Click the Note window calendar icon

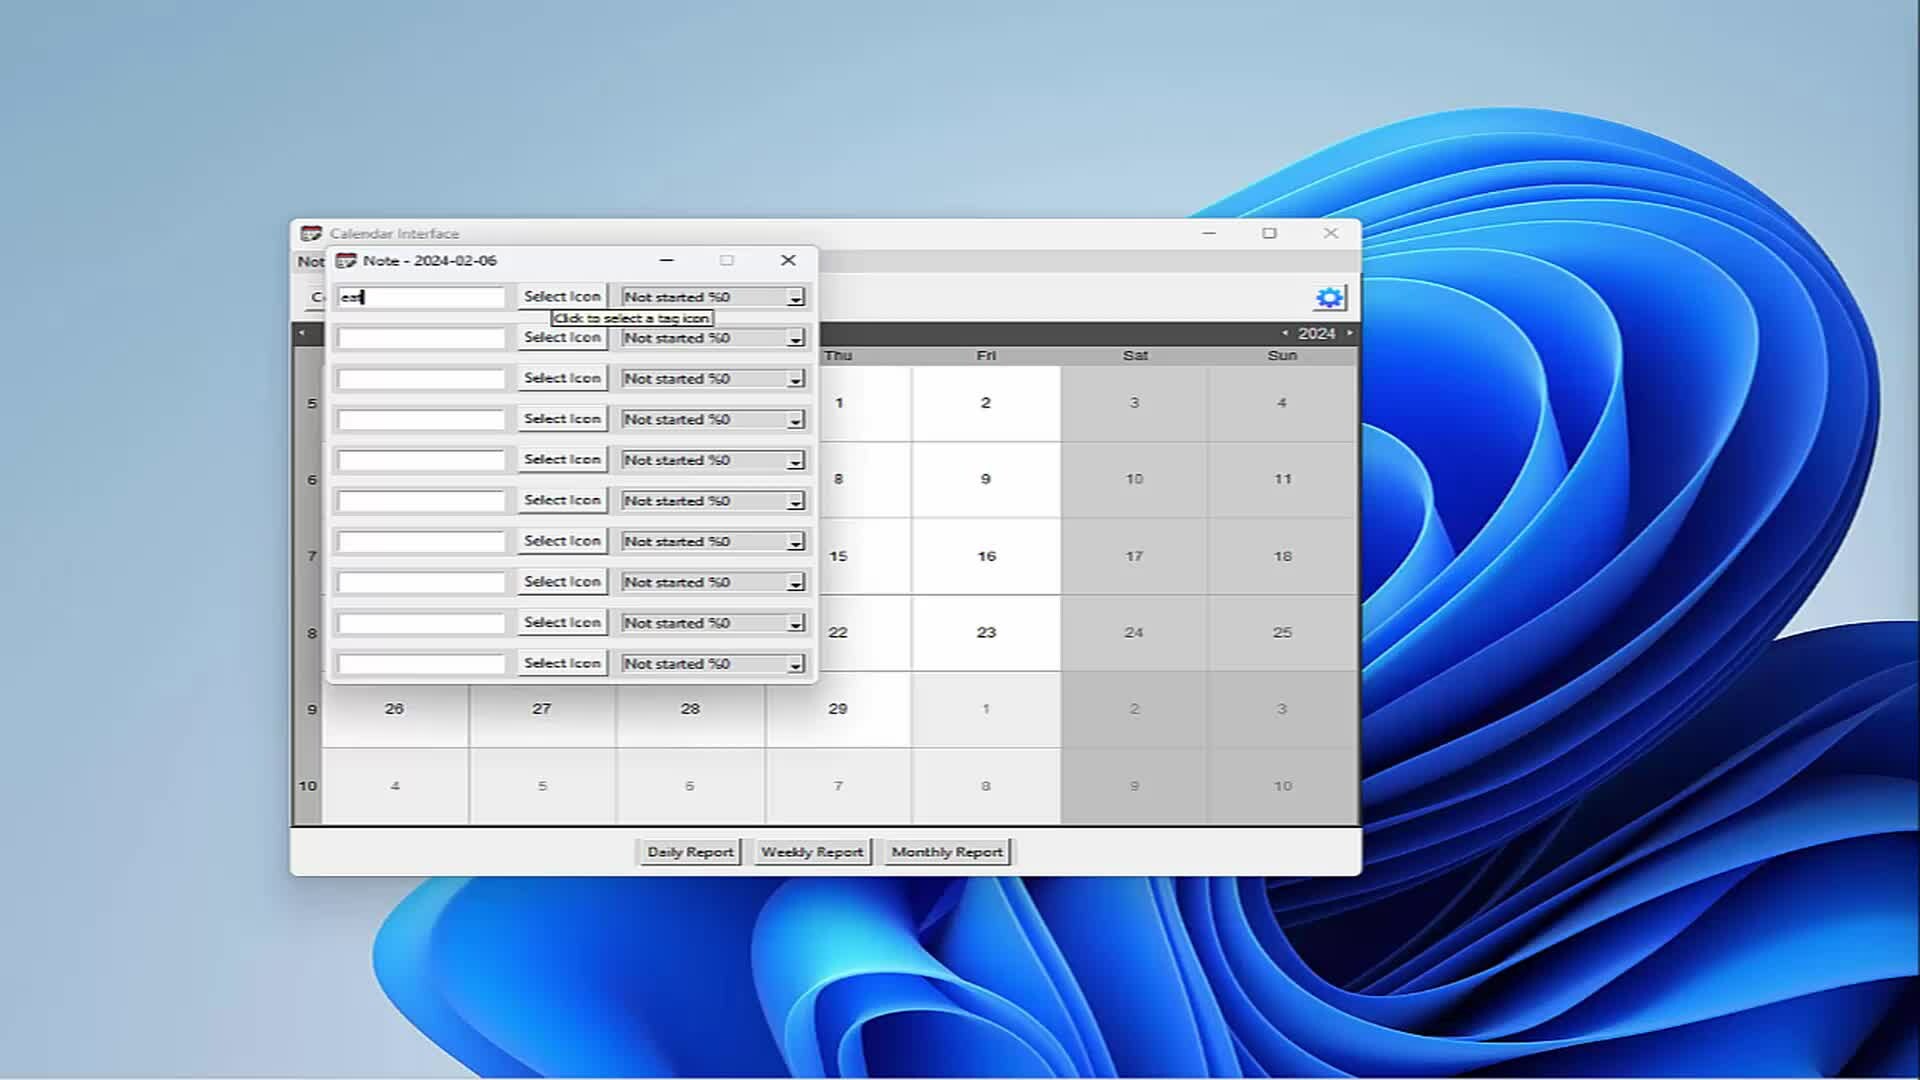coord(346,261)
